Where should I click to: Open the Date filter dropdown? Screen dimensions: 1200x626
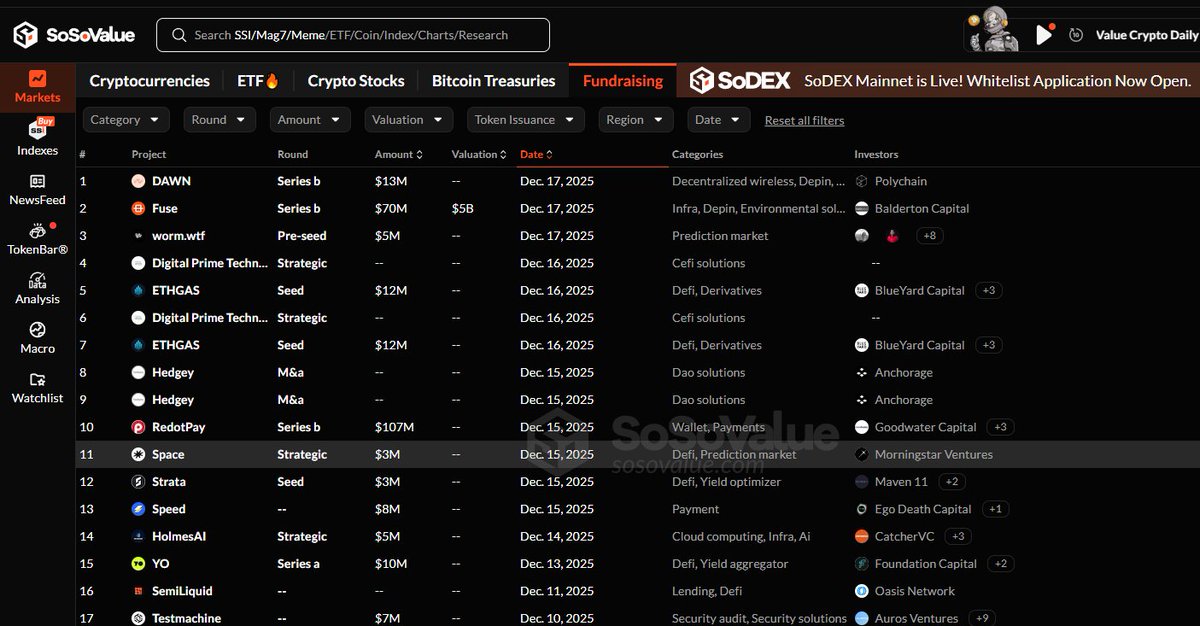pos(718,120)
